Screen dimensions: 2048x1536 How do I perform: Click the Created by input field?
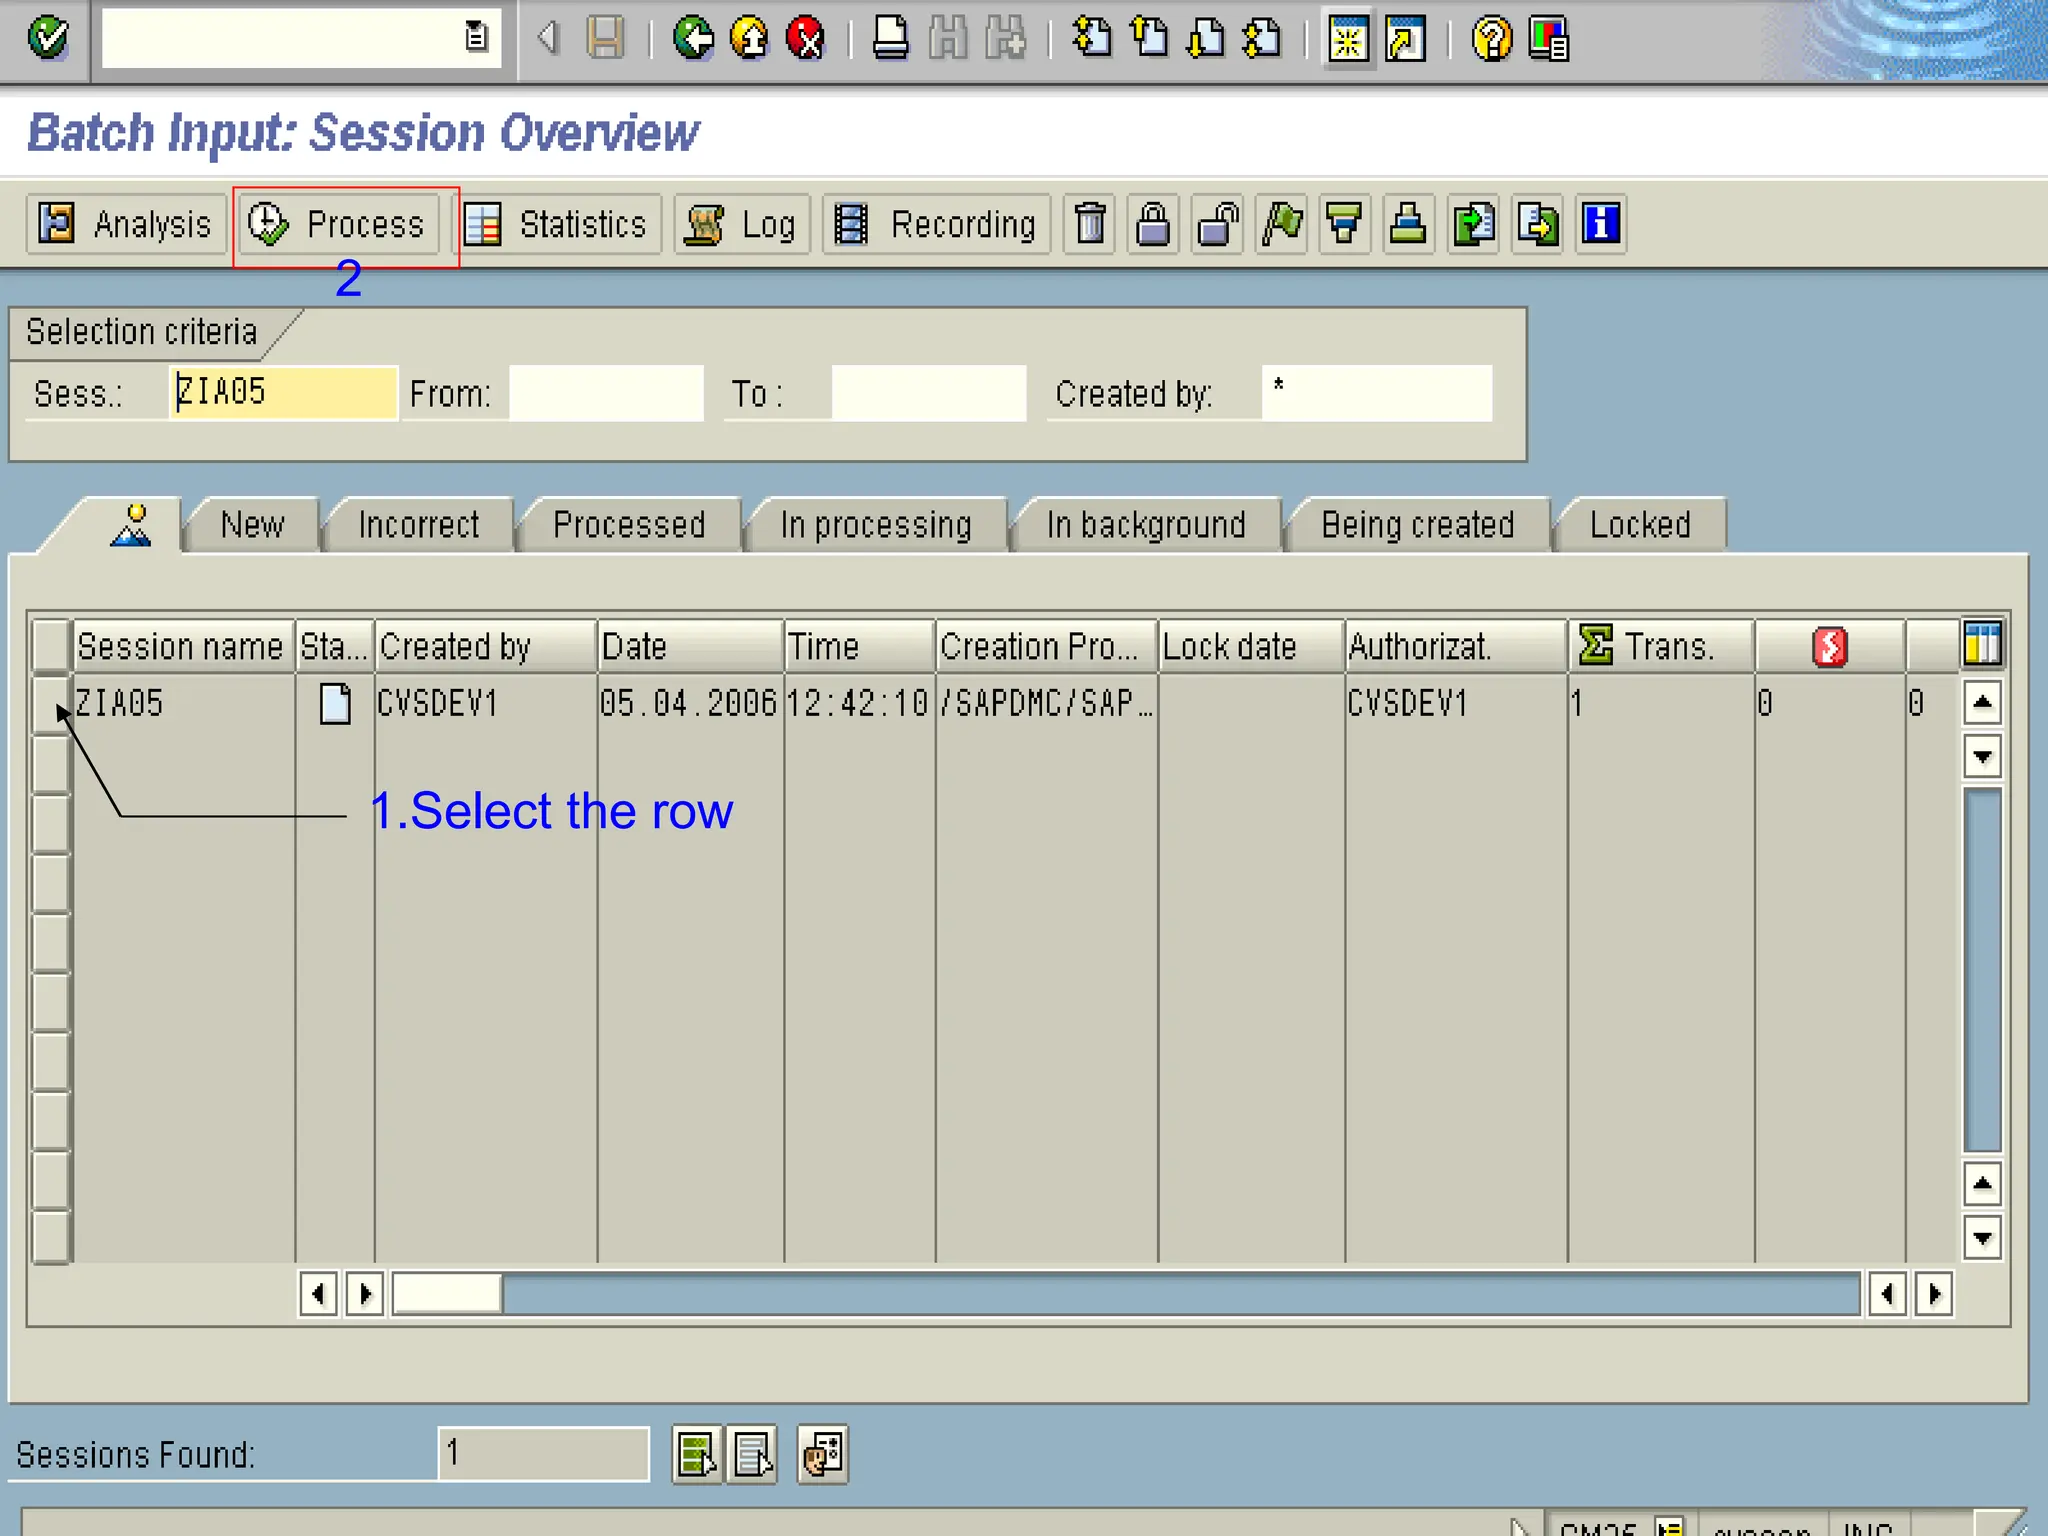[x=1377, y=393]
